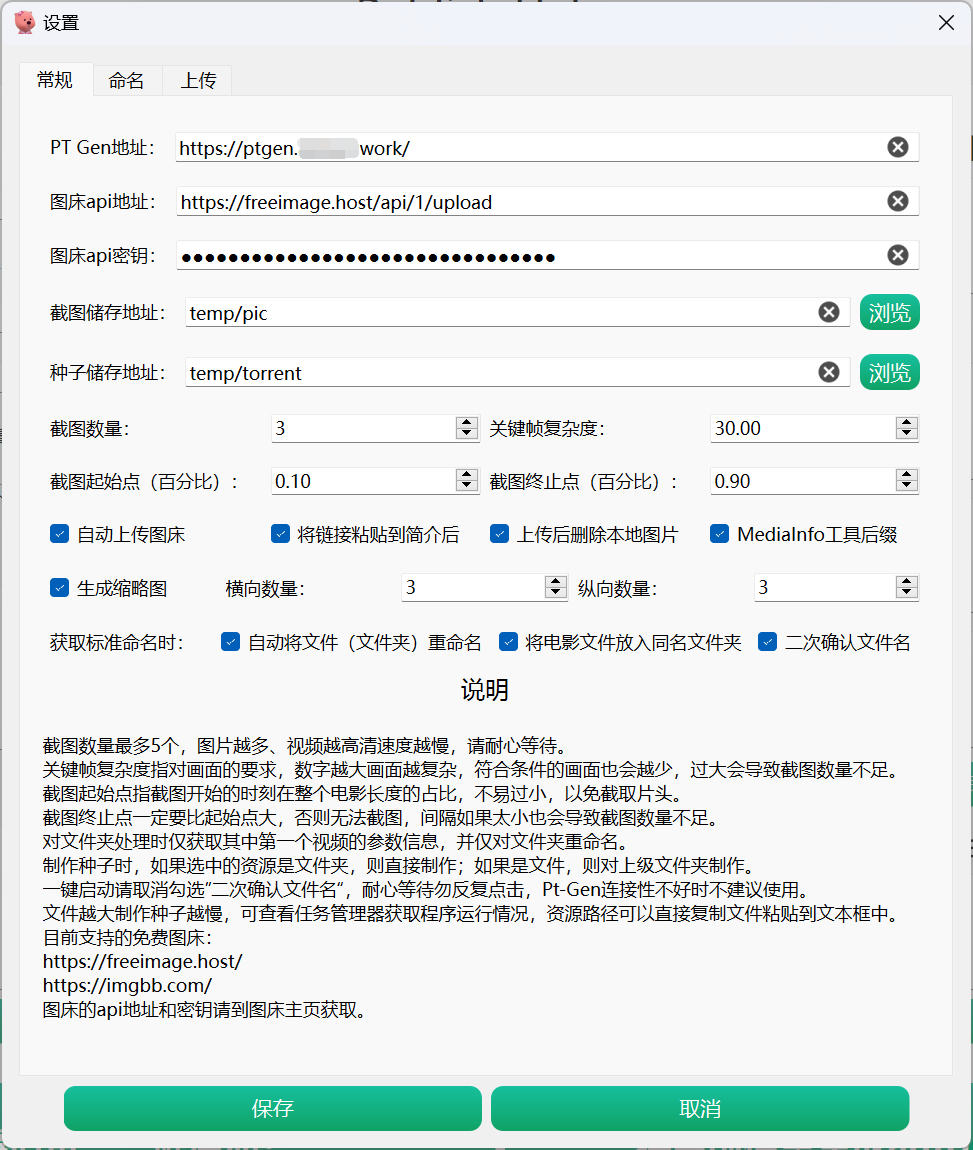Increase 纵向数量 with up arrow
The height and width of the screenshot is (1150, 973).
click(x=906, y=582)
